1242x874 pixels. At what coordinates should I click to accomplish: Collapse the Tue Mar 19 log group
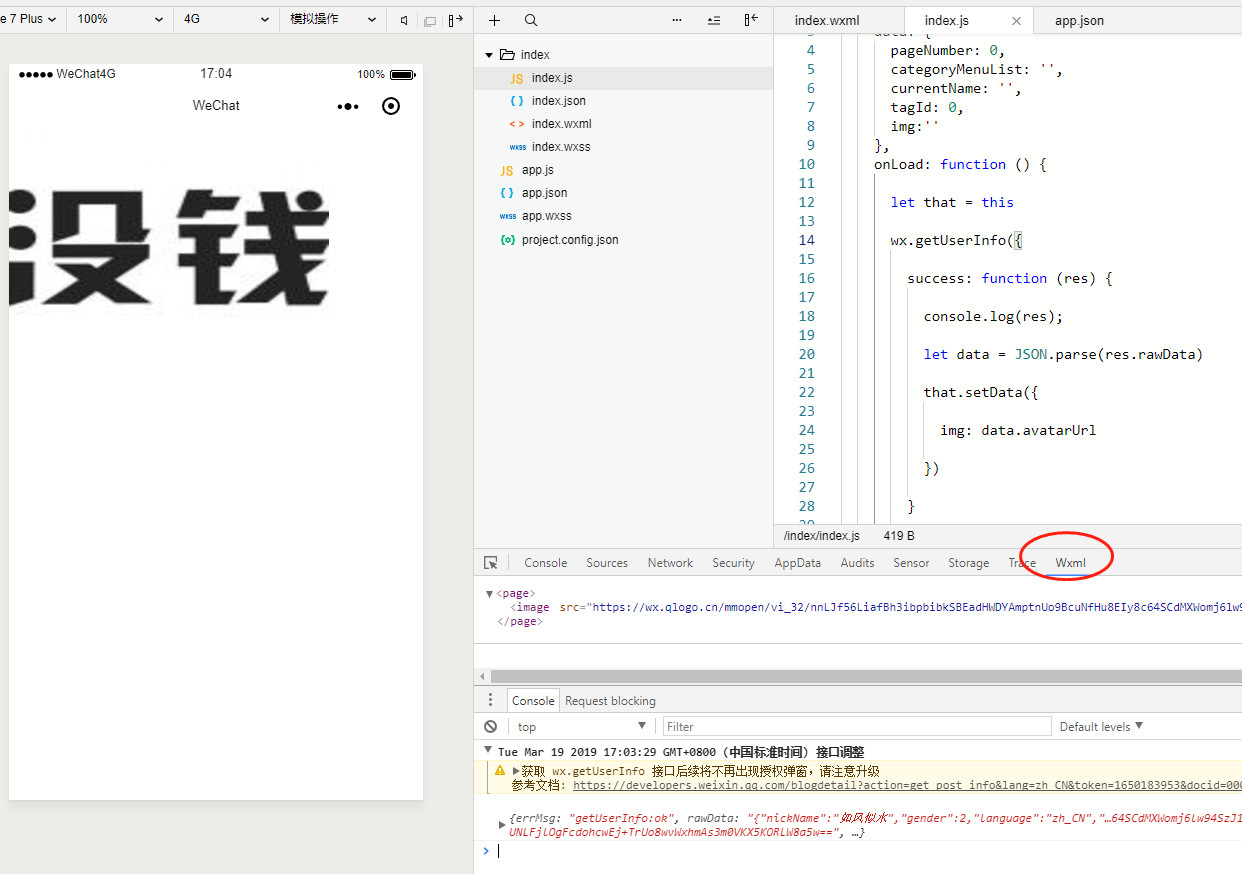(488, 751)
